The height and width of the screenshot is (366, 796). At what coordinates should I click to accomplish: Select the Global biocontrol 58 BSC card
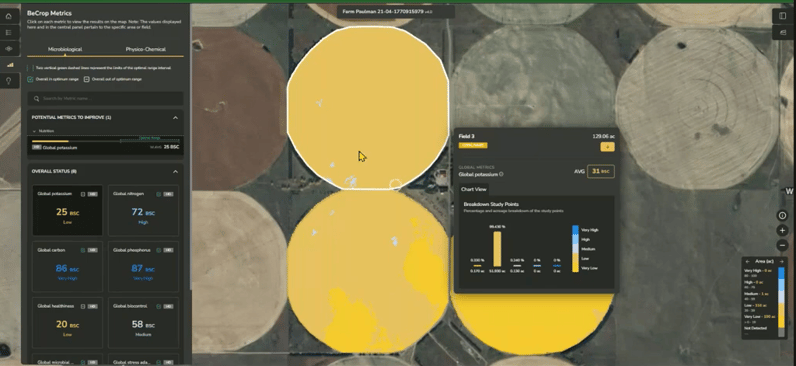point(143,323)
